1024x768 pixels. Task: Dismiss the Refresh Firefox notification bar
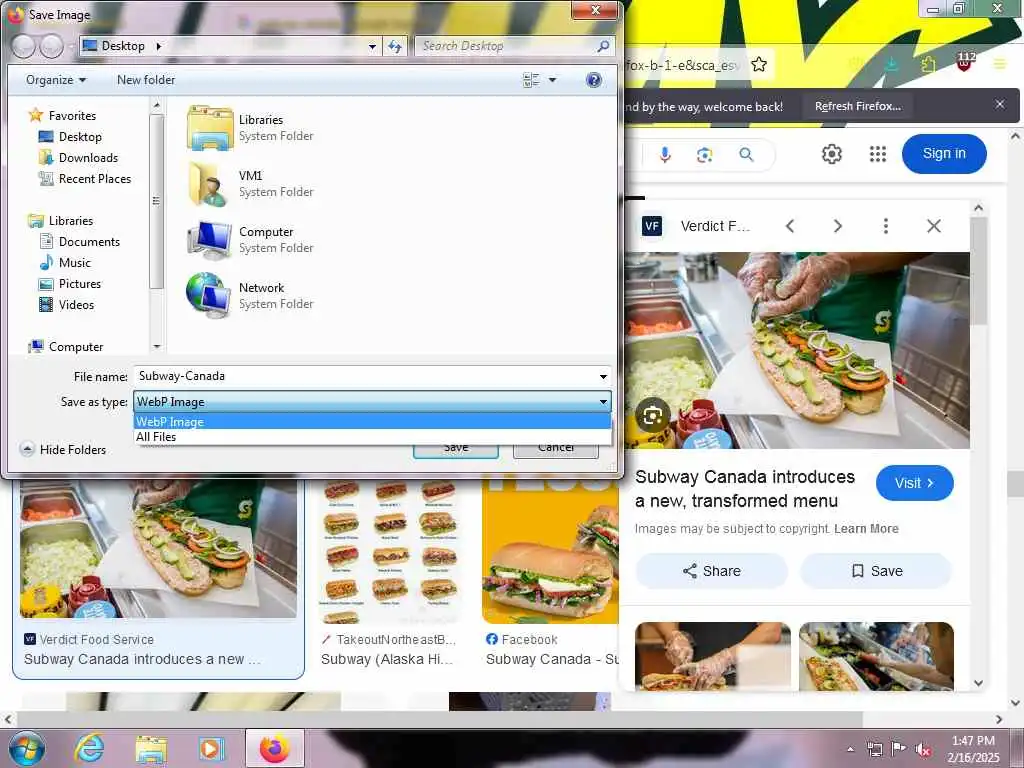999,104
